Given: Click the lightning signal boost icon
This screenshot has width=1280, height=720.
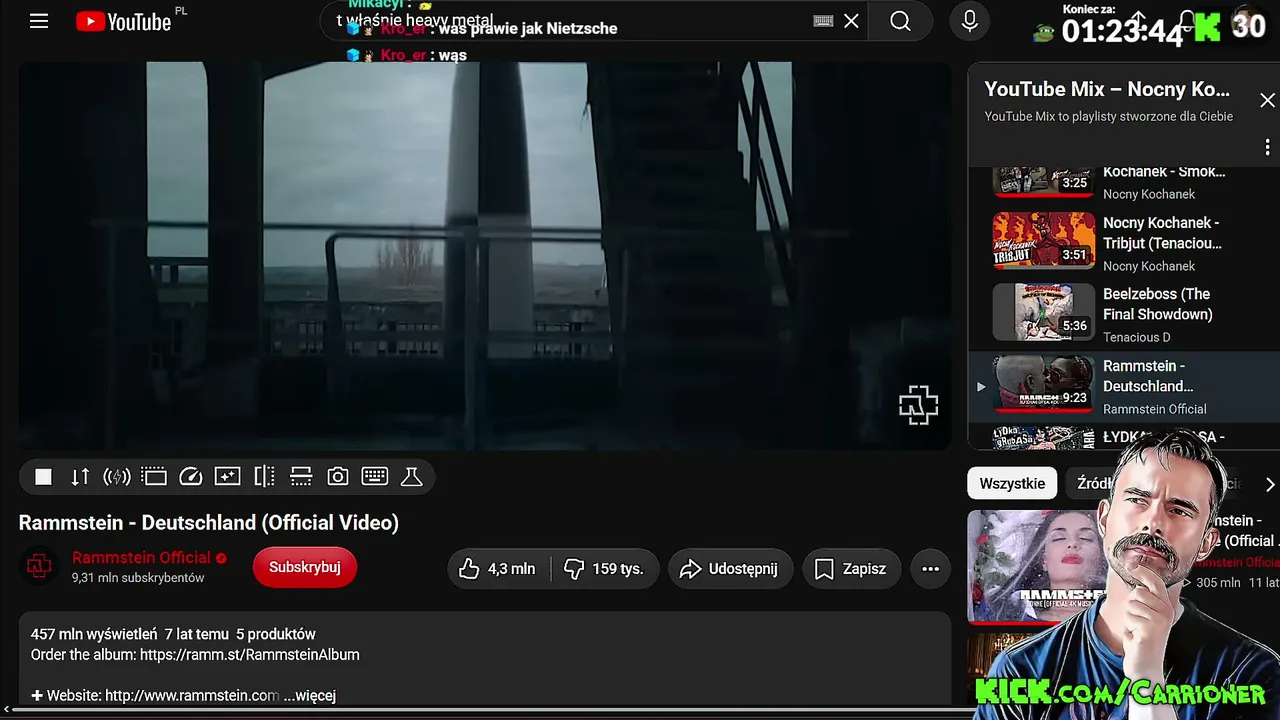Looking at the screenshot, I should click(x=117, y=477).
